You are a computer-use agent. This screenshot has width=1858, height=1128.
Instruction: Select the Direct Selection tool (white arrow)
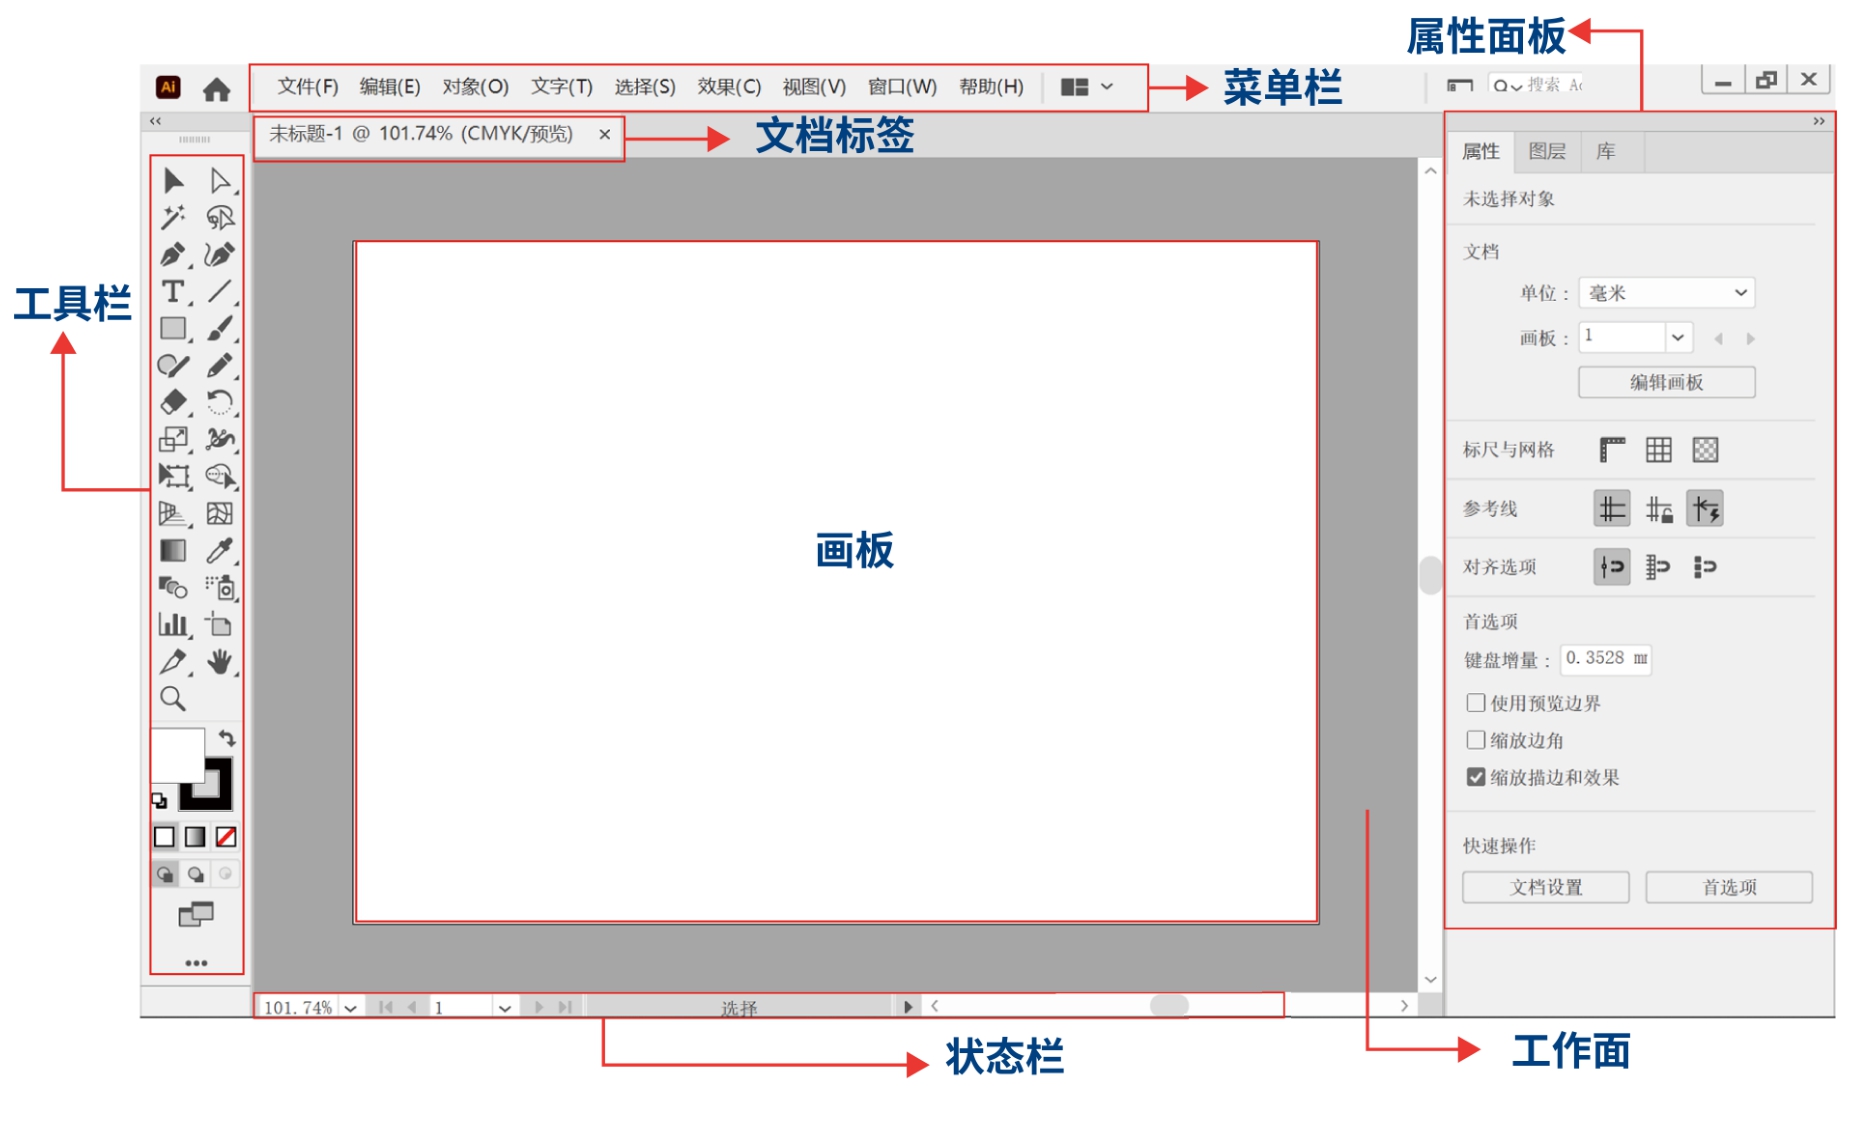220,180
